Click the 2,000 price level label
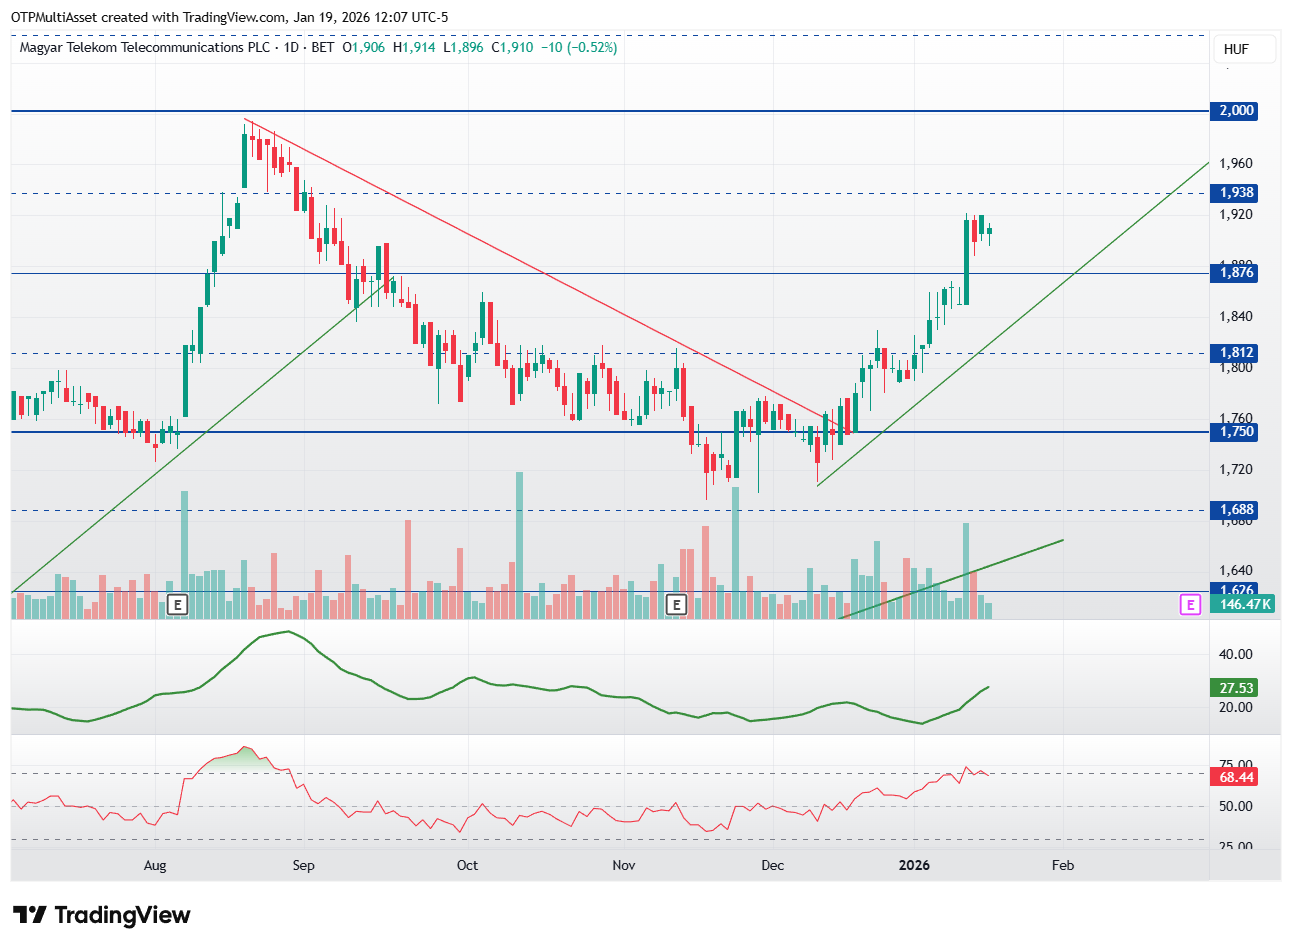 (1235, 111)
